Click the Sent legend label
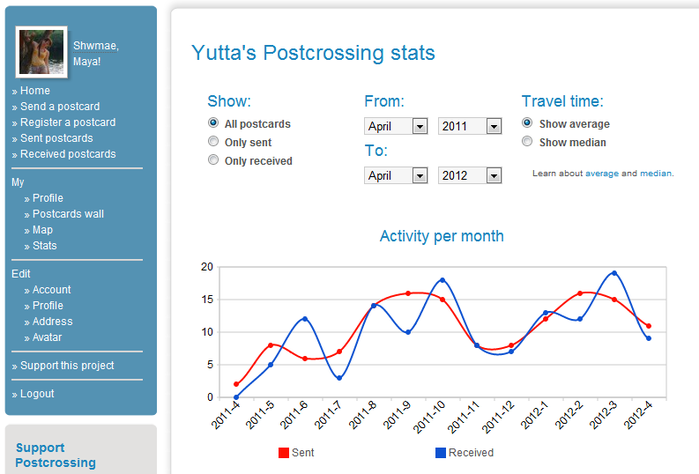The width and height of the screenshot is (699, 474). point(303,453)
